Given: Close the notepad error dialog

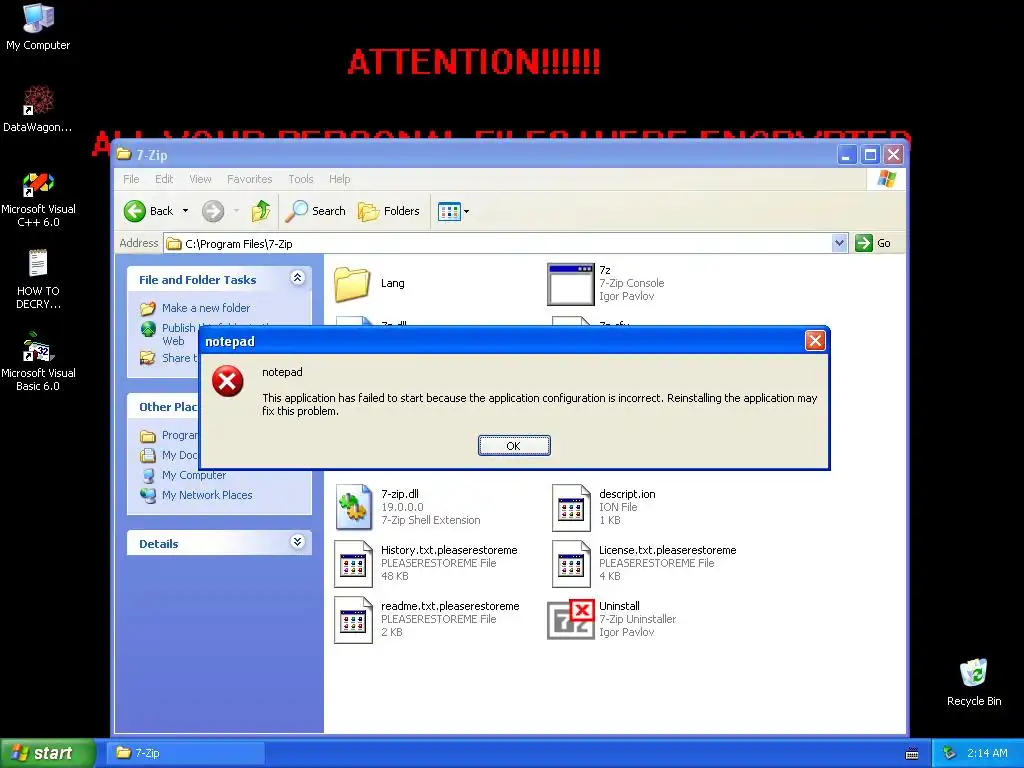Looking at the screenshot, I should (814, 341).
